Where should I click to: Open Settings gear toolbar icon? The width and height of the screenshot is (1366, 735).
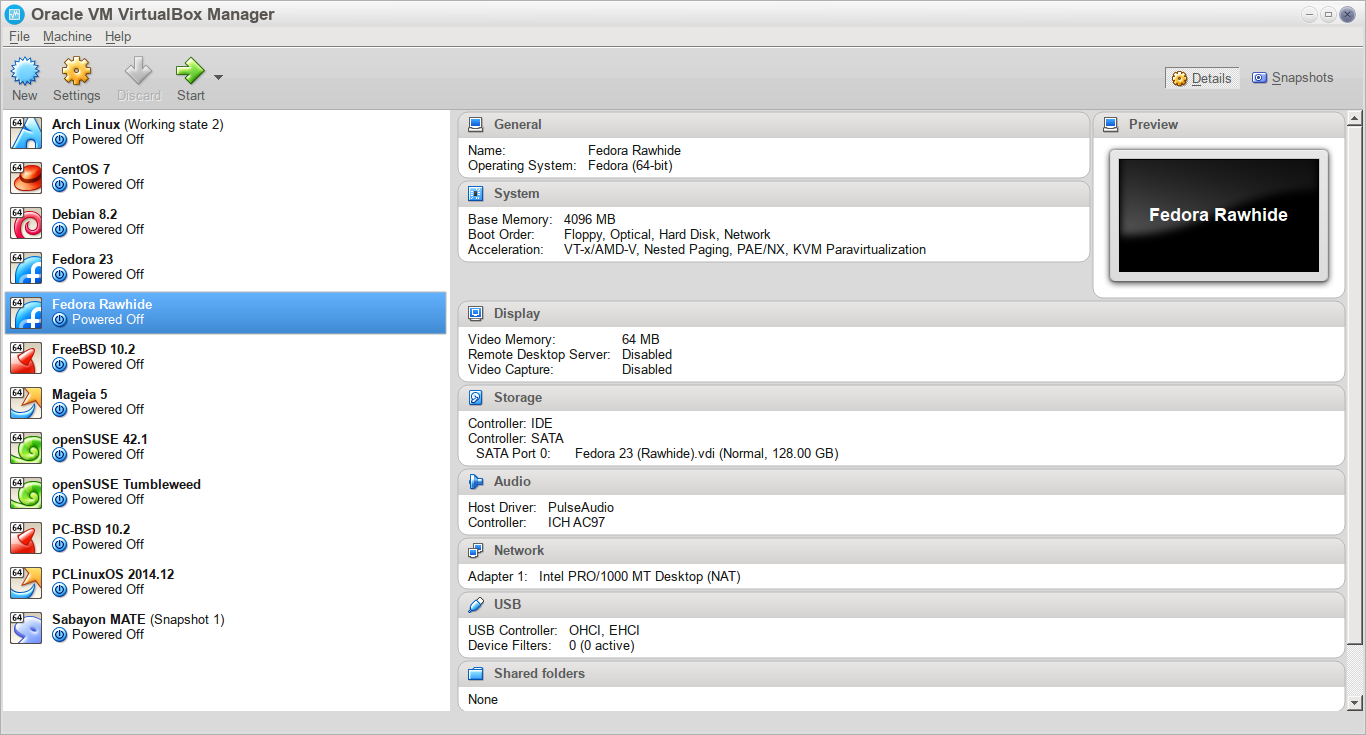tap(77, 71)
